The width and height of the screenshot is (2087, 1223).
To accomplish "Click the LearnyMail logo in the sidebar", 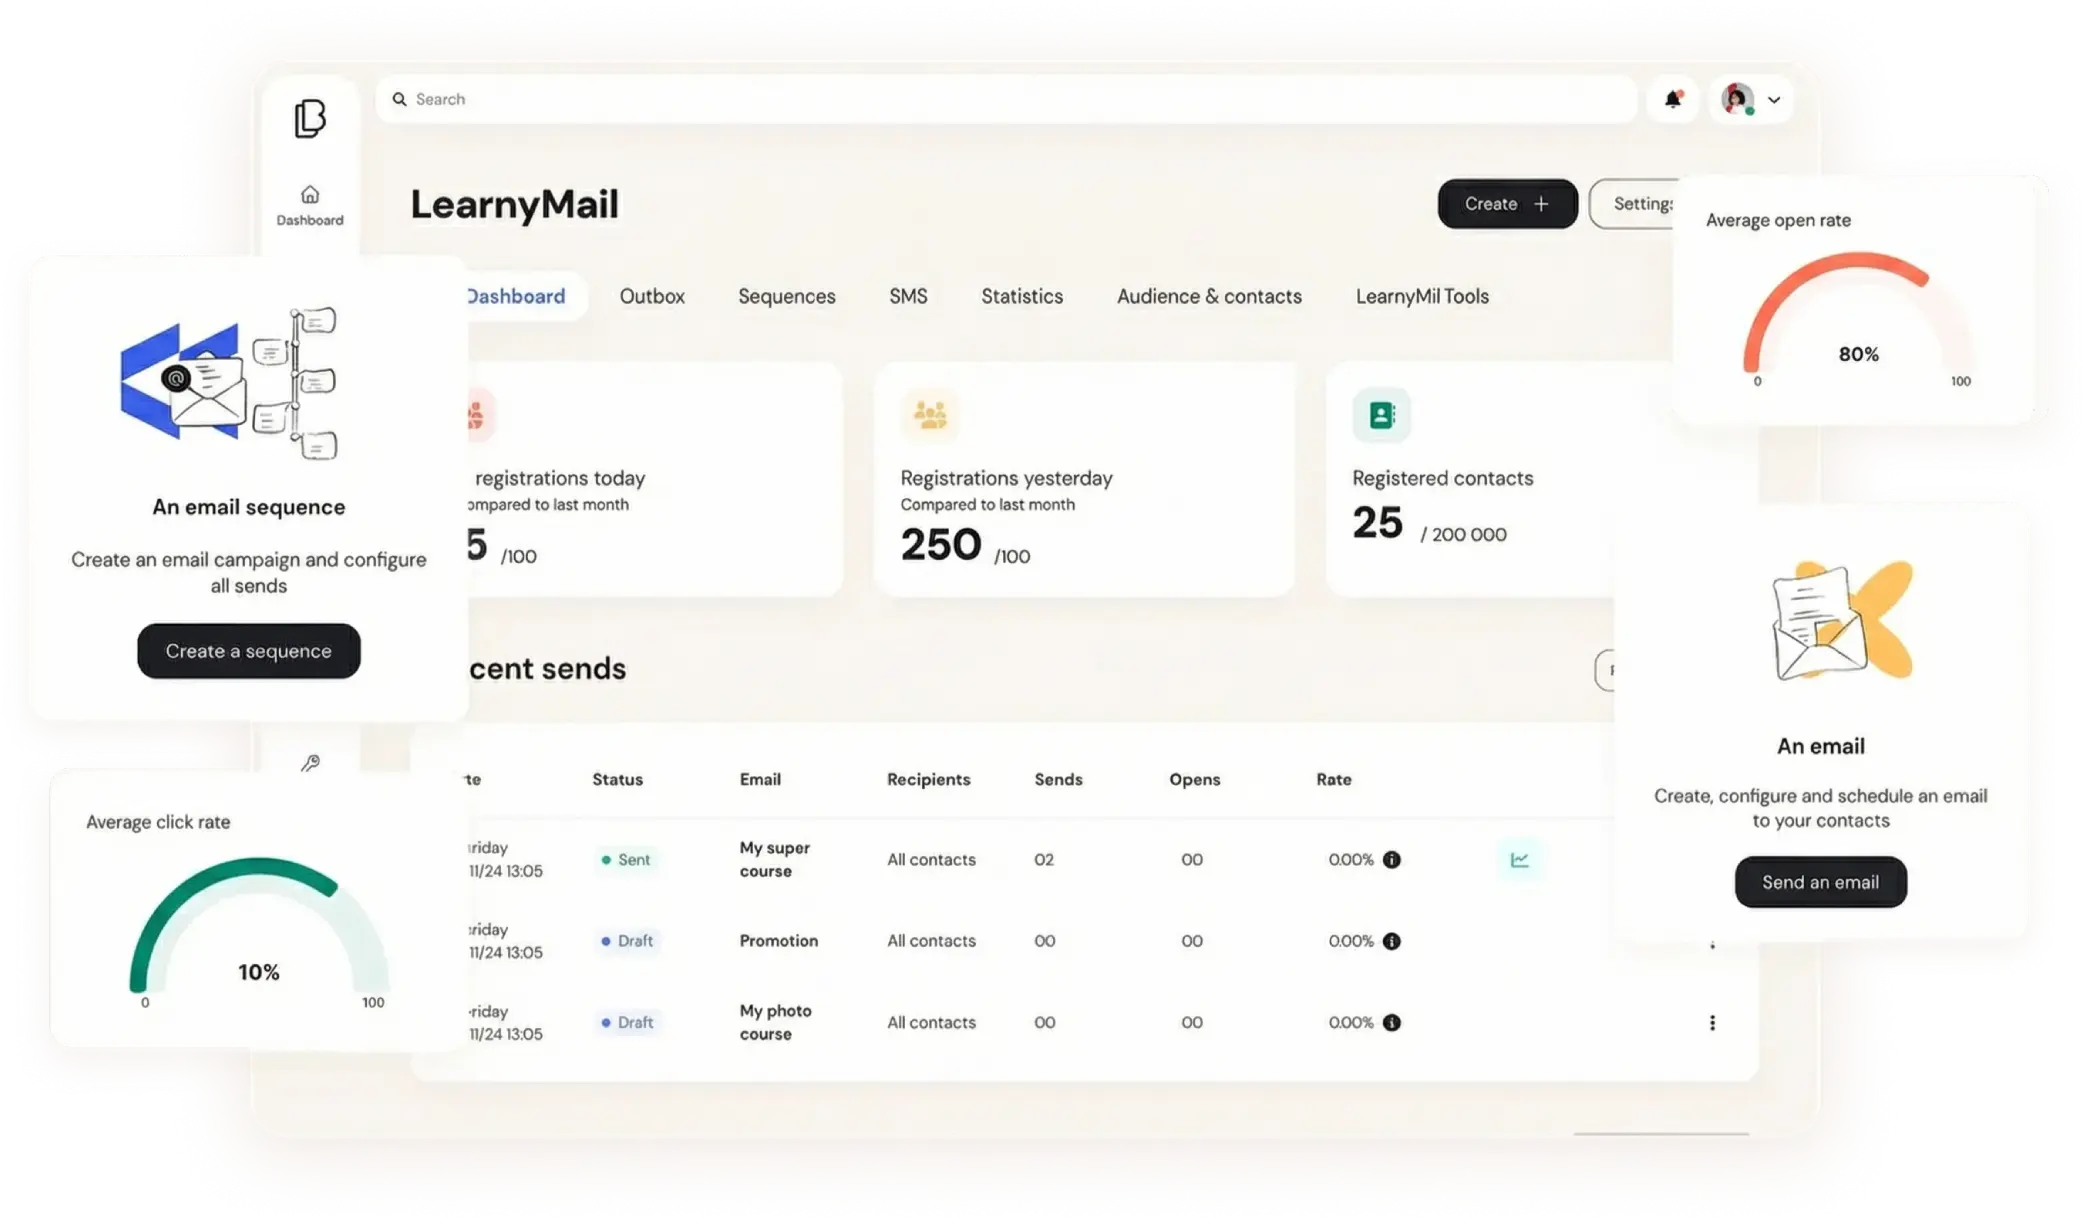I will tap(309, 118).
